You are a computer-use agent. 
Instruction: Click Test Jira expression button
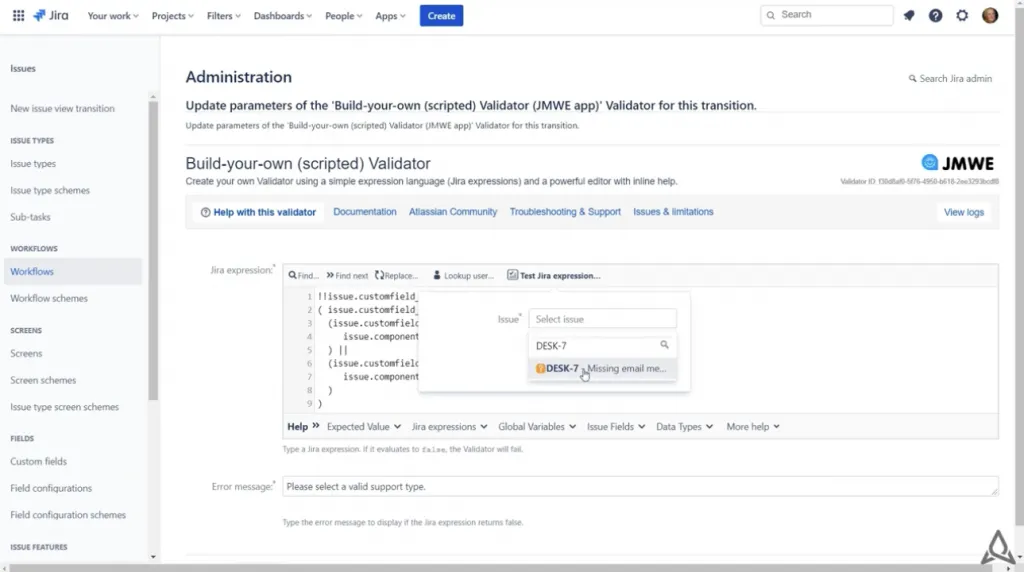pos(554,276)
